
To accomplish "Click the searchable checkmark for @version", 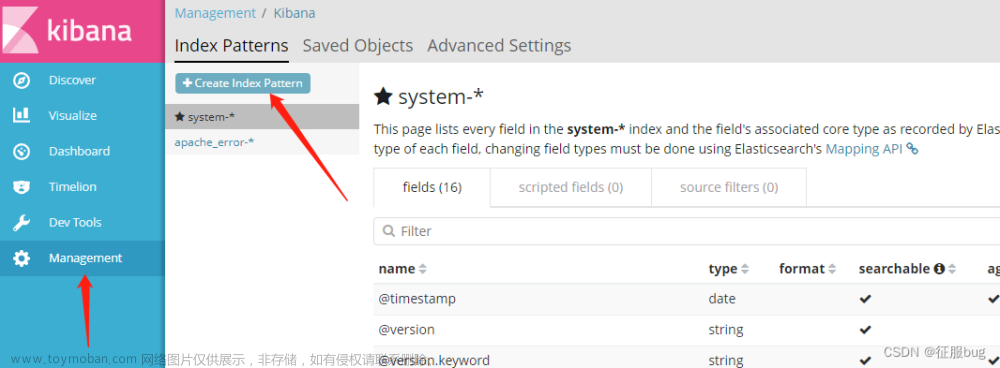I will (x=865, y=330).
